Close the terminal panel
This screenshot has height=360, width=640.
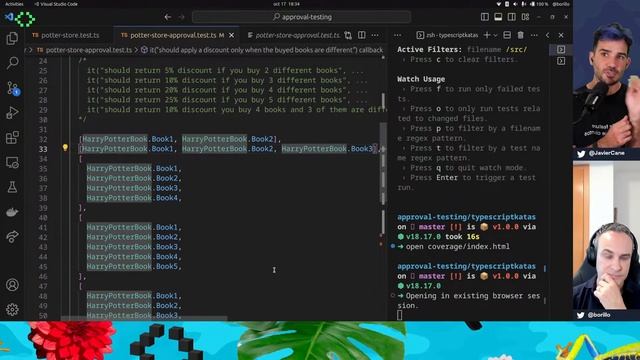[x=561, y=36]
